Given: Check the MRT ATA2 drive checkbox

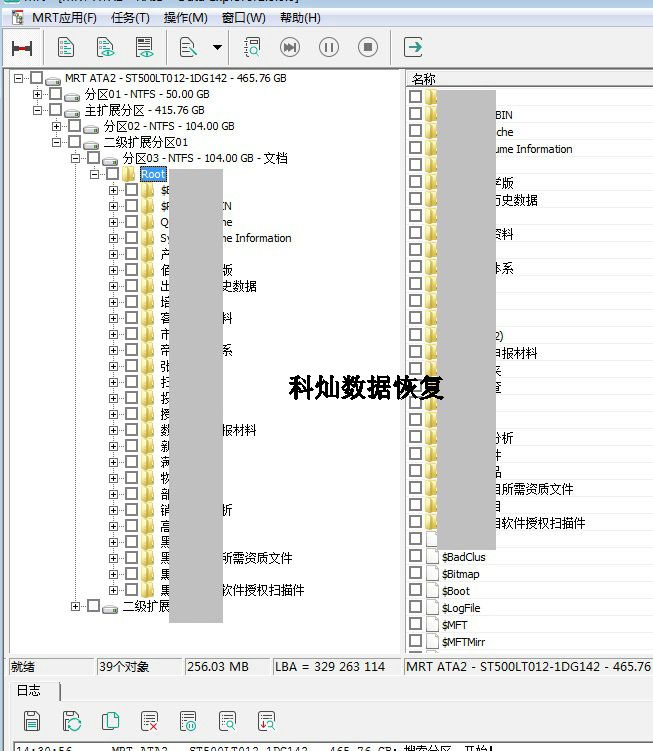Looking at the screenshot, I should pyautogui.click(x=36, y=78).
